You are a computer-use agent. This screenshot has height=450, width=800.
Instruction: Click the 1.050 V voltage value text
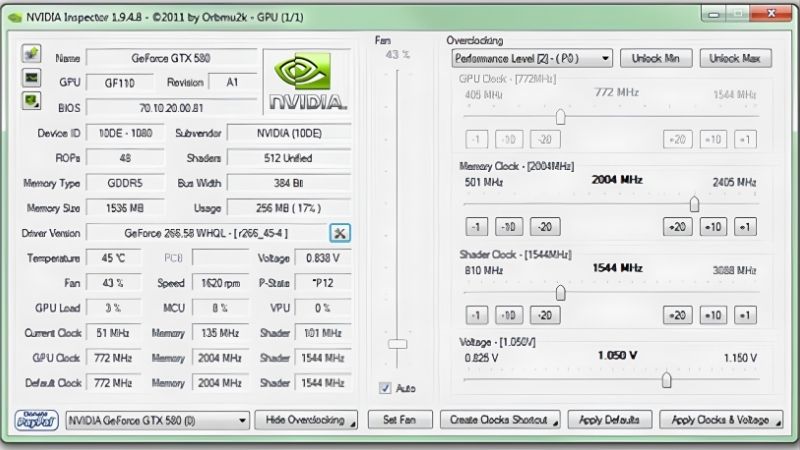(617, 355)
